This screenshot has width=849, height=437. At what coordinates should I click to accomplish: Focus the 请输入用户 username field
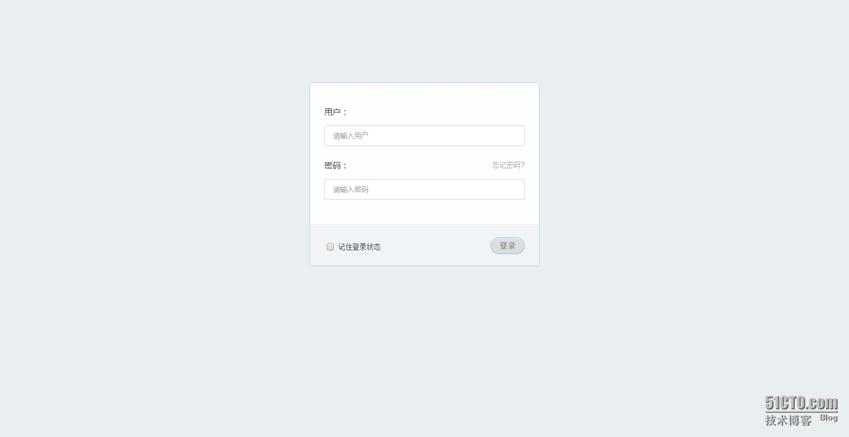pyautogui.click(x=424, y=135)
